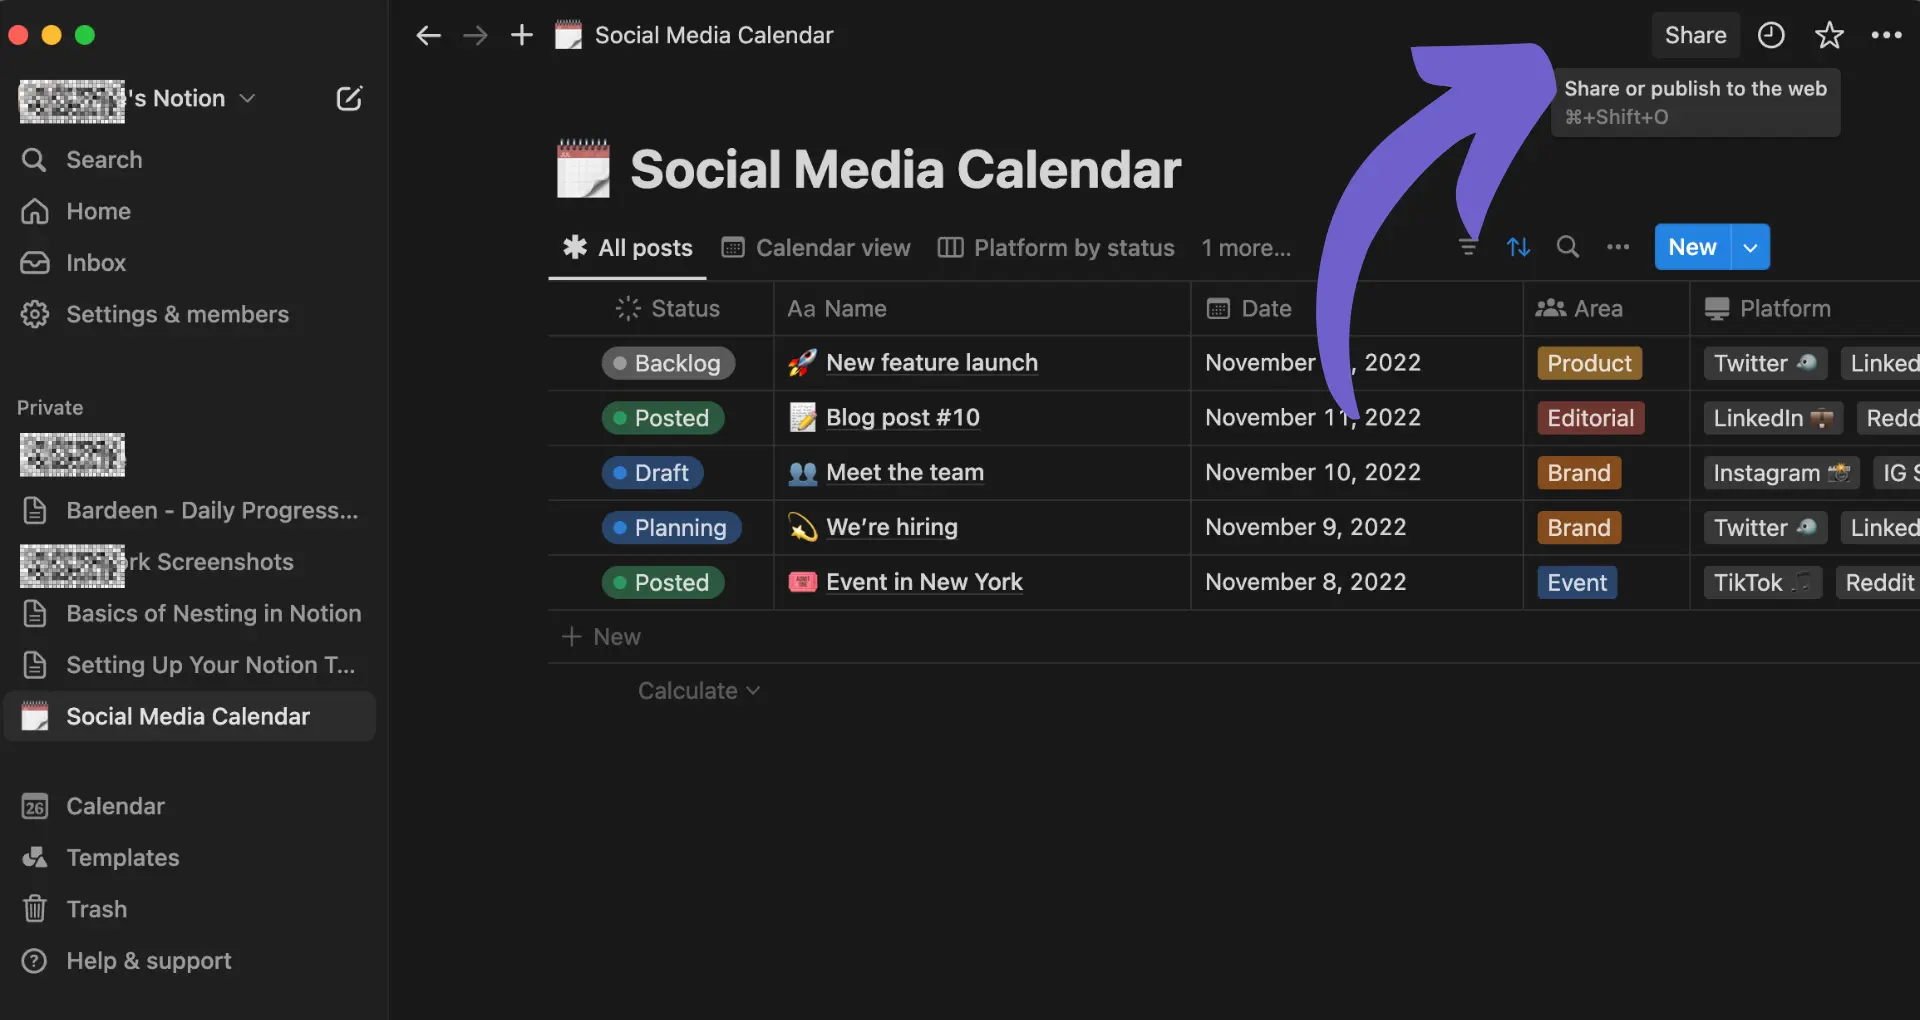The image size is (1920, 1020).
Task: Click the Instagram platform tag
Action: click(1781, 473)
